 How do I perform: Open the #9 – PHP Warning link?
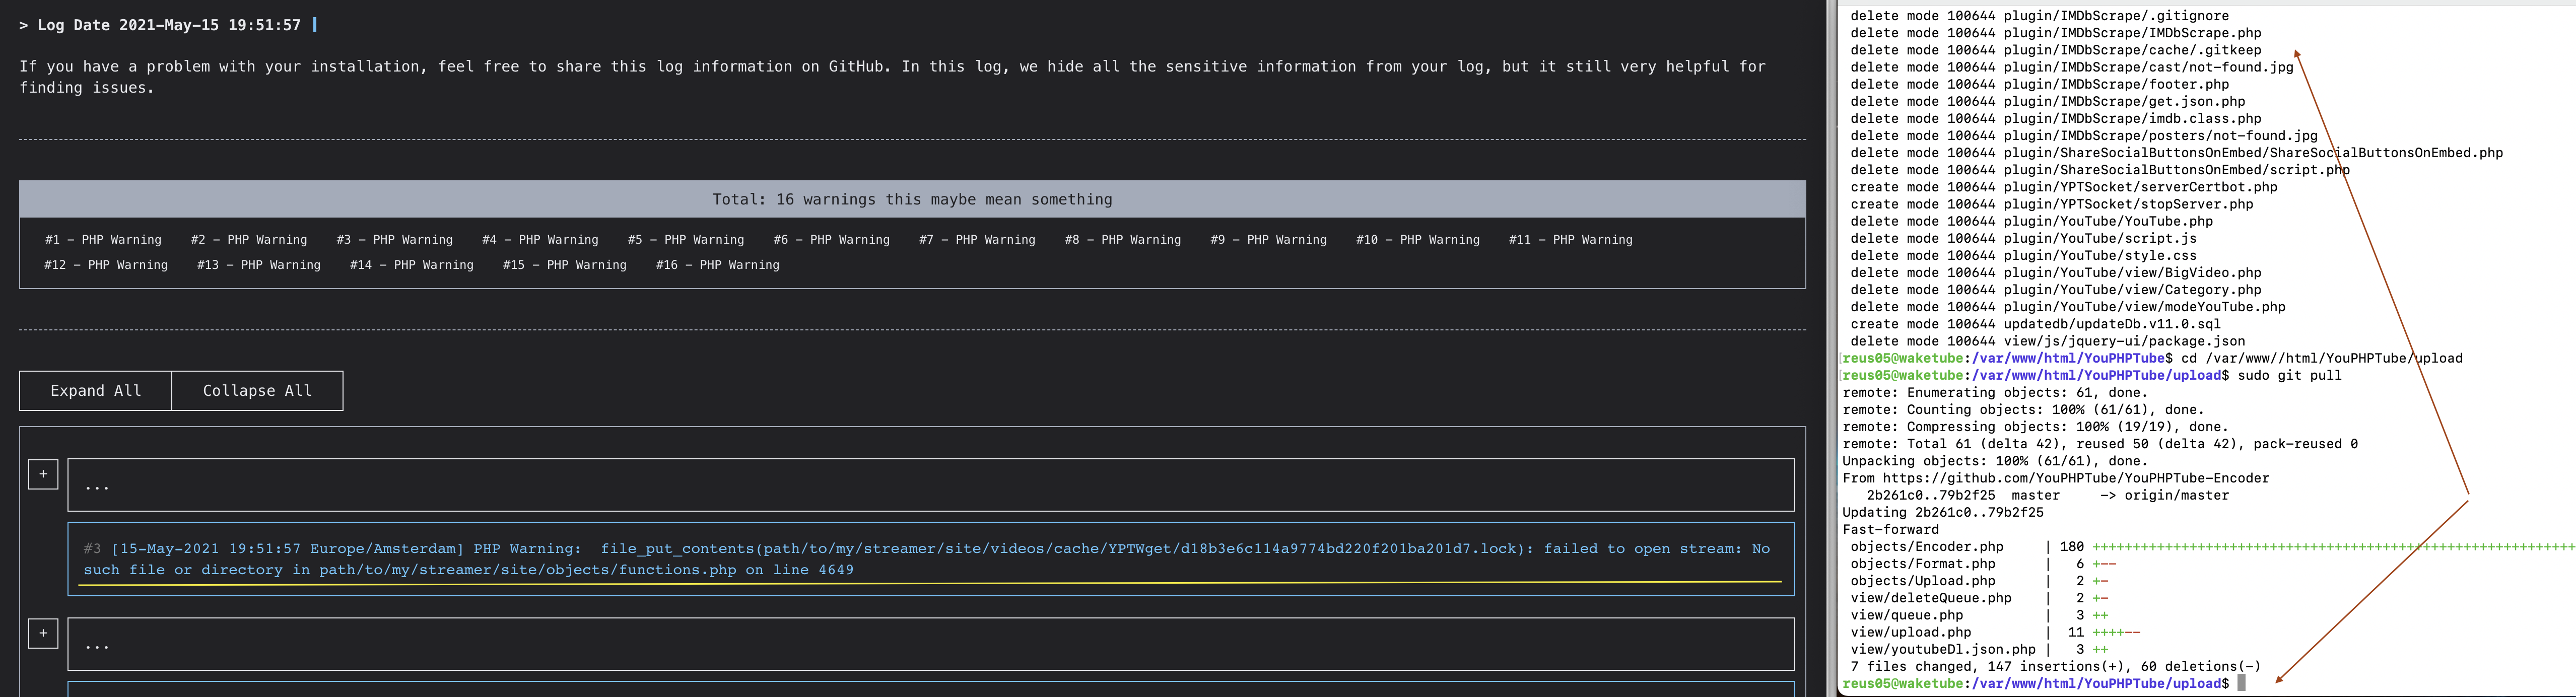[x=1268, y=240]
